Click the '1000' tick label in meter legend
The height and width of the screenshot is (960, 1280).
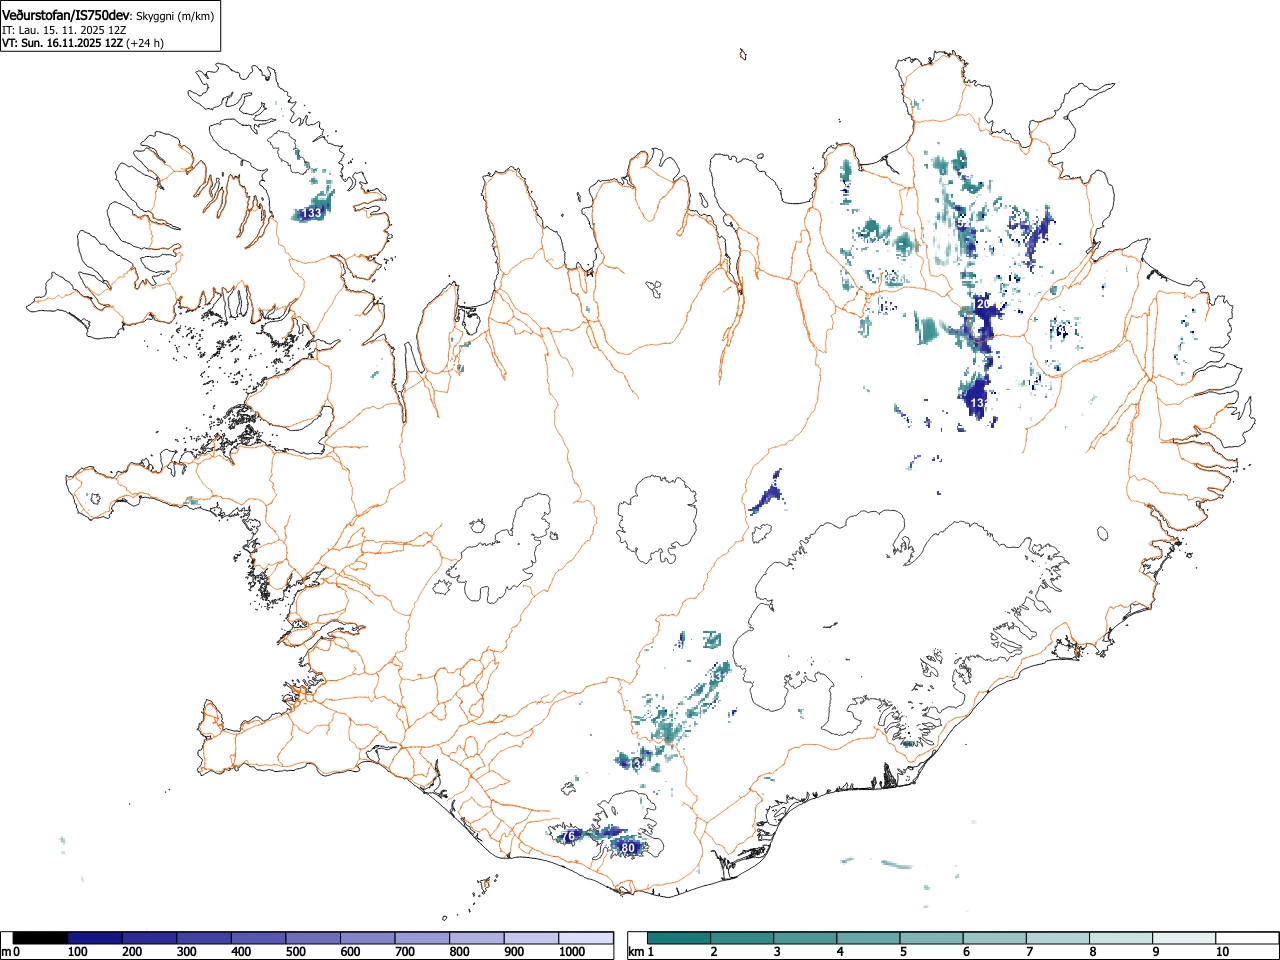click(572, 952)
